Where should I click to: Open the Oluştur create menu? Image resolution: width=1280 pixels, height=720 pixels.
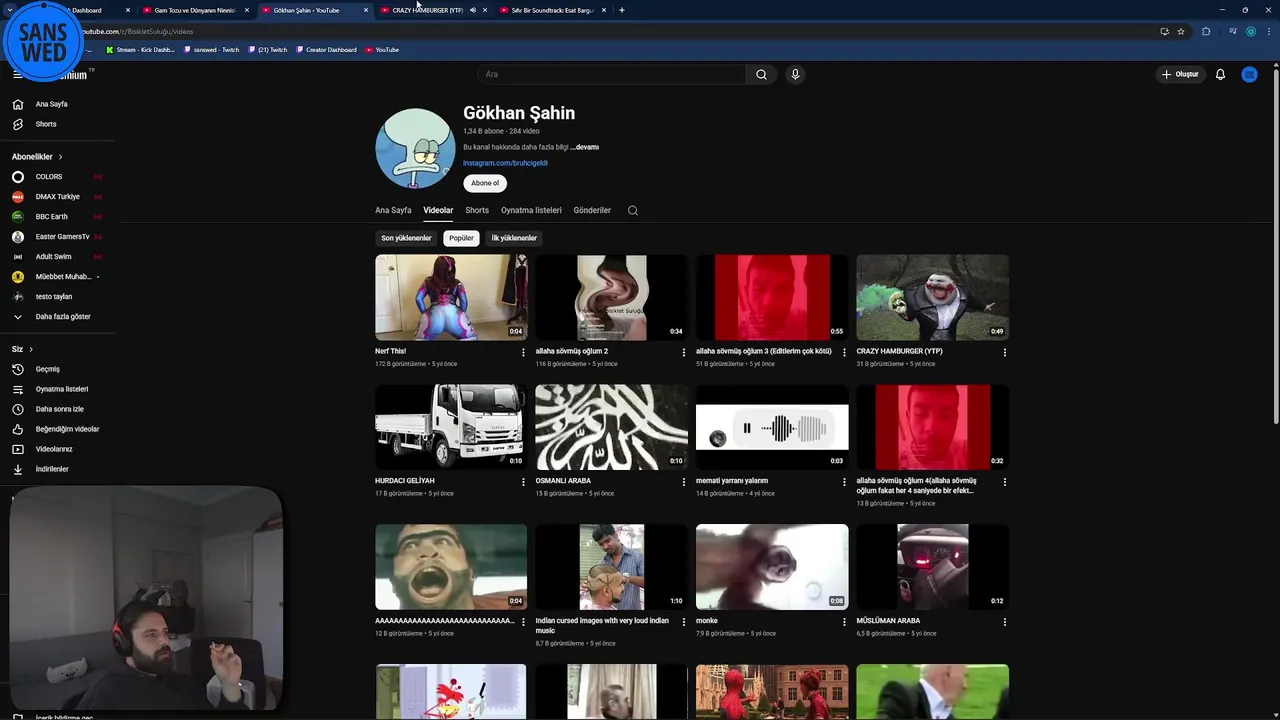pyautogui.click(x=1180, y=74)
